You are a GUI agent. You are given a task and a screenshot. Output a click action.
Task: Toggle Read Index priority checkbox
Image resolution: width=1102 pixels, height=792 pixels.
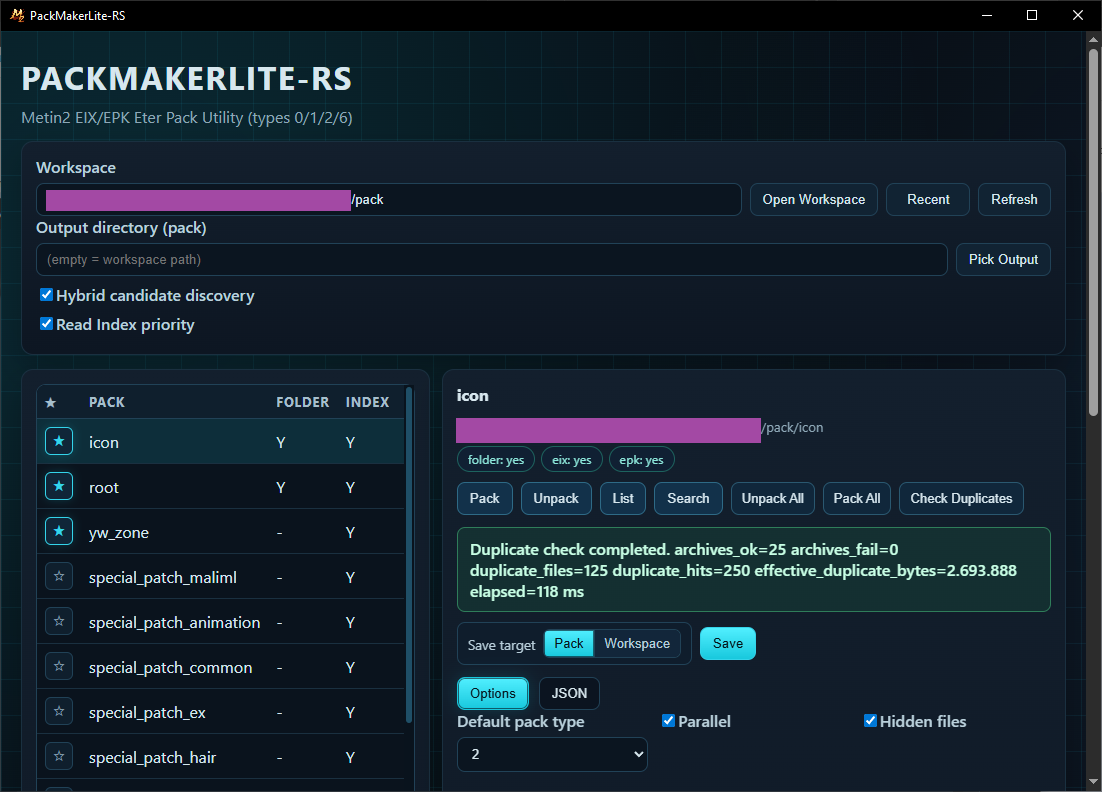tap(46, 324)
